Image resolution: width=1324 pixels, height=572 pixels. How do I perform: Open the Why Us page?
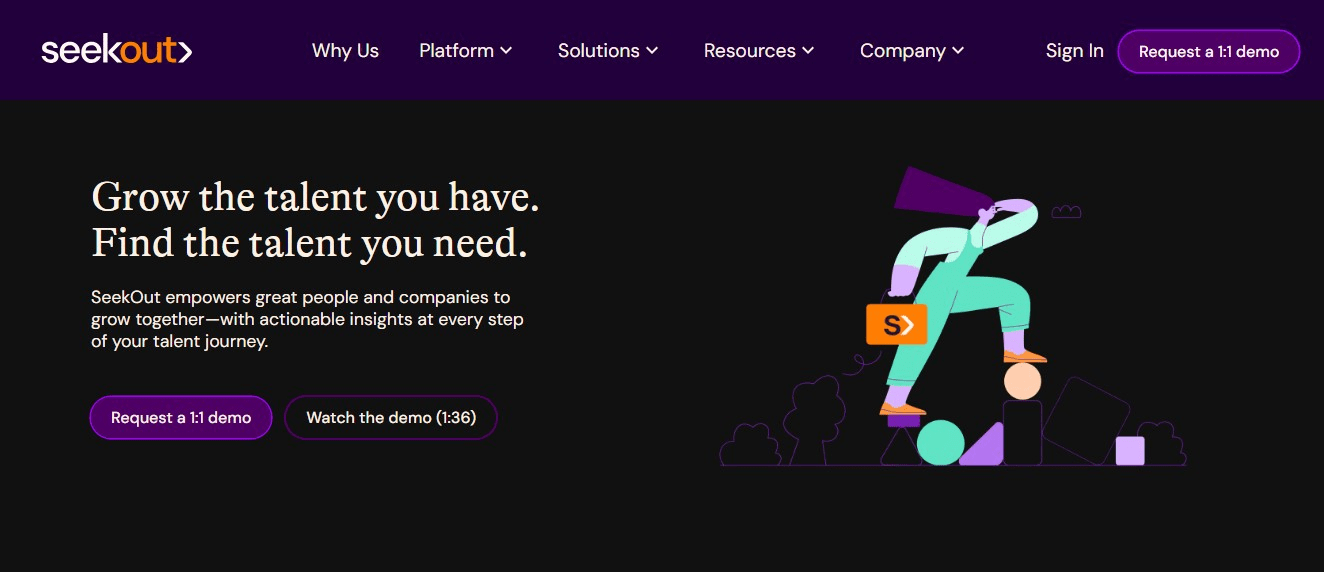345,51
